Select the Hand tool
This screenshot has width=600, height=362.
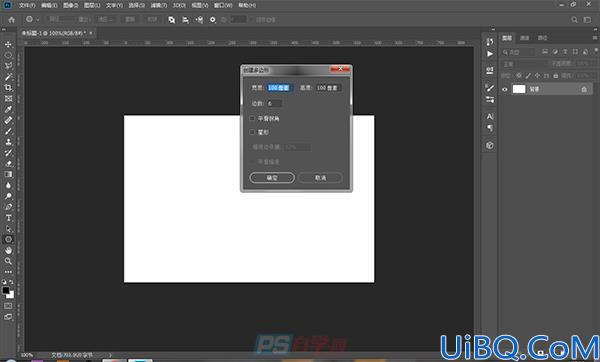[8, 250]
